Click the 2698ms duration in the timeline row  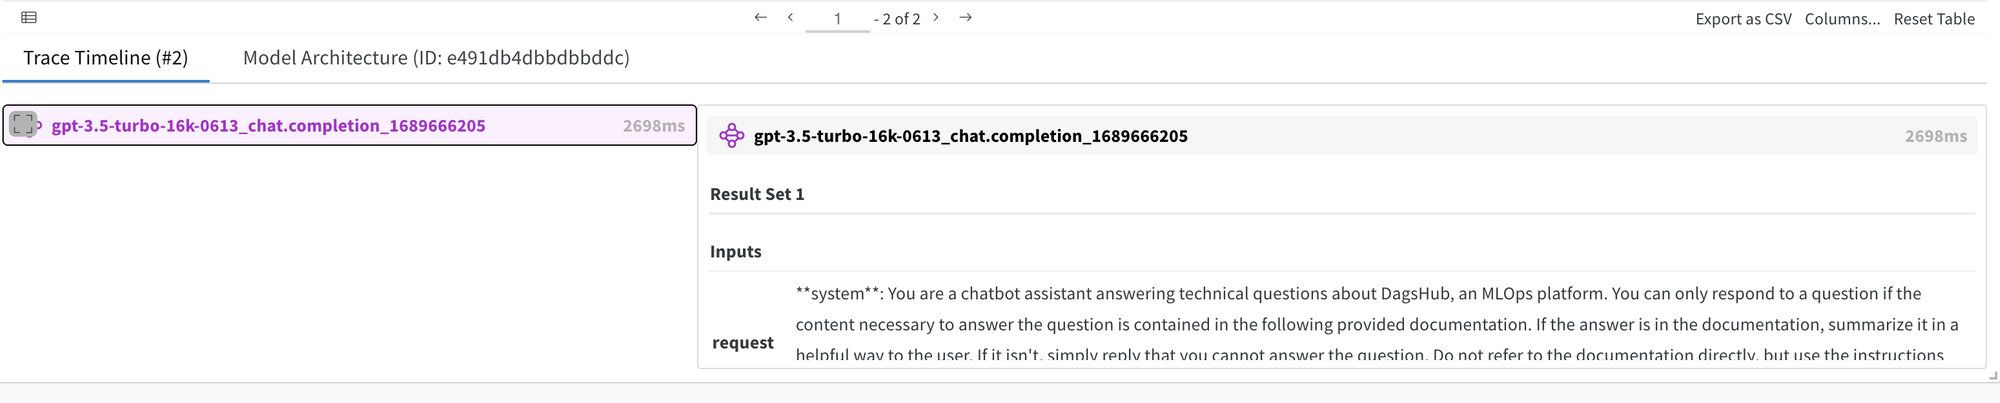click(x=653, y=125)
